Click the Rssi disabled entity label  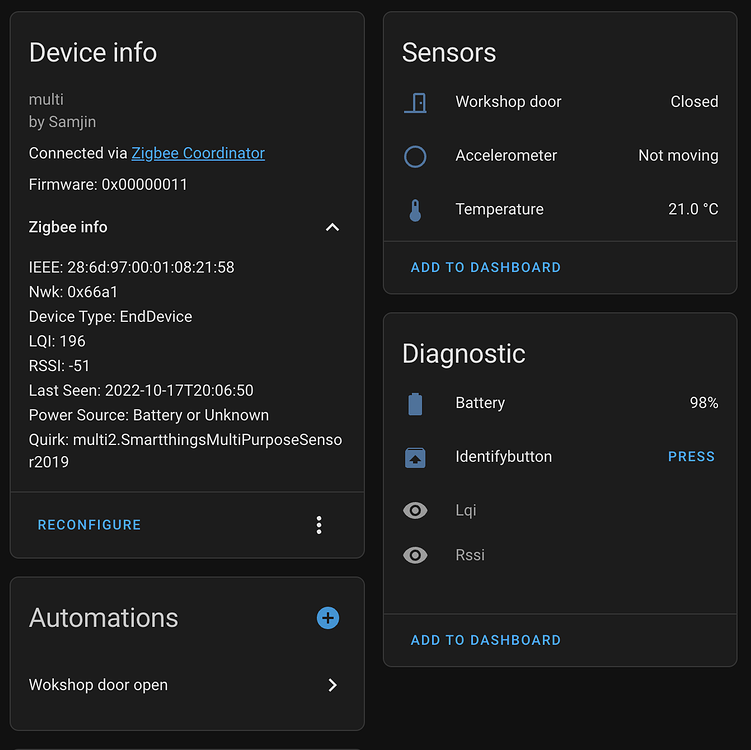click(470, 555)
